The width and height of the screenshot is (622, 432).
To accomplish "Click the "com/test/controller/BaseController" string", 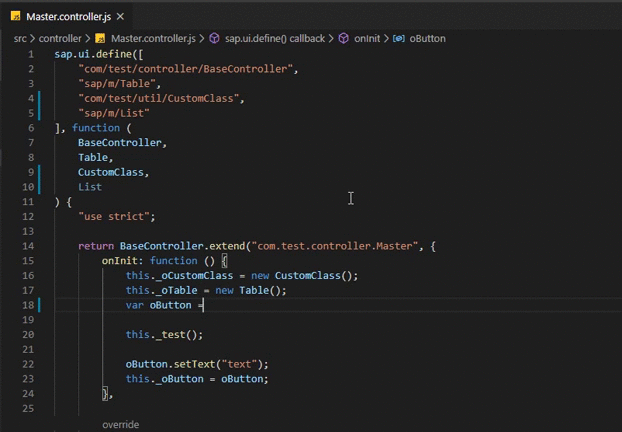I will coord(185,69).
